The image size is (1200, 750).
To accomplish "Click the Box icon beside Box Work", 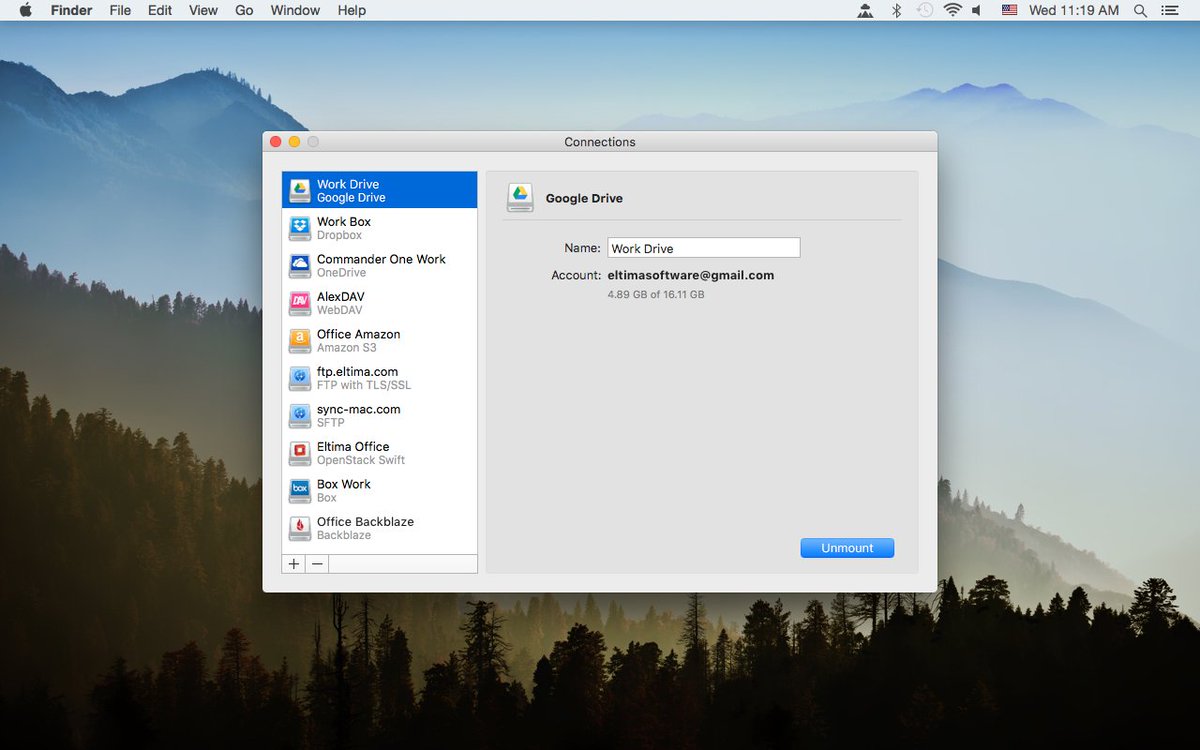I will tap(300, 490).
